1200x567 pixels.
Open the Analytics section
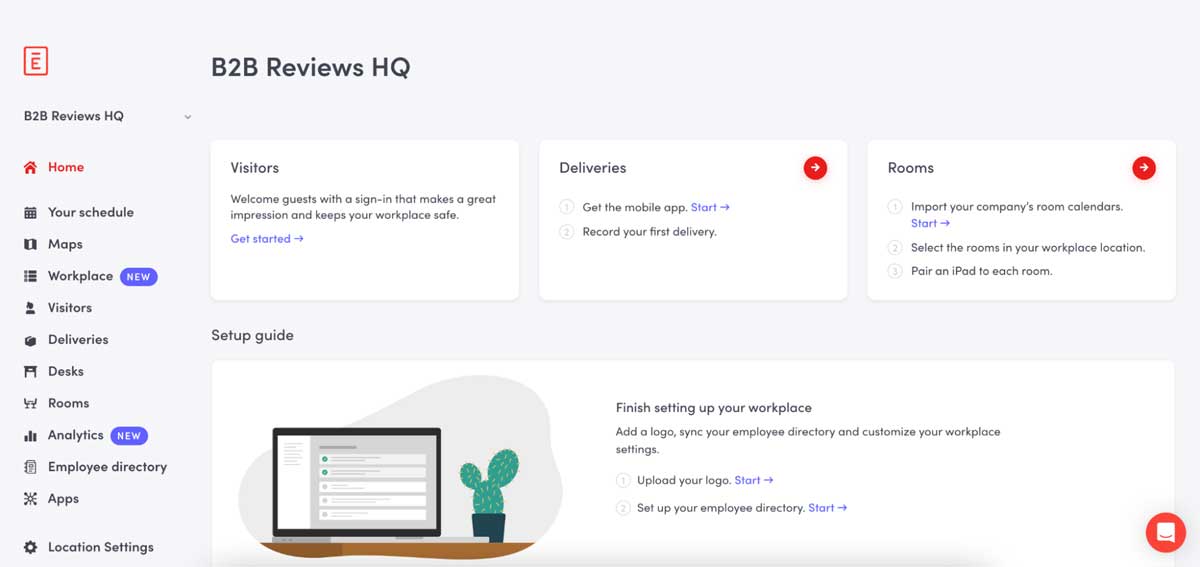click(76, 436)
